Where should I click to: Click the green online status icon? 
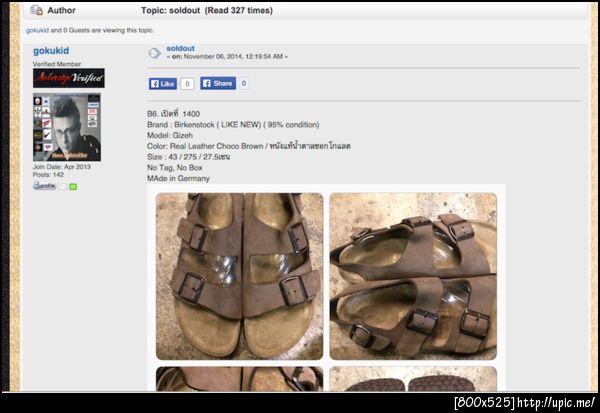(x=73, y=187)
